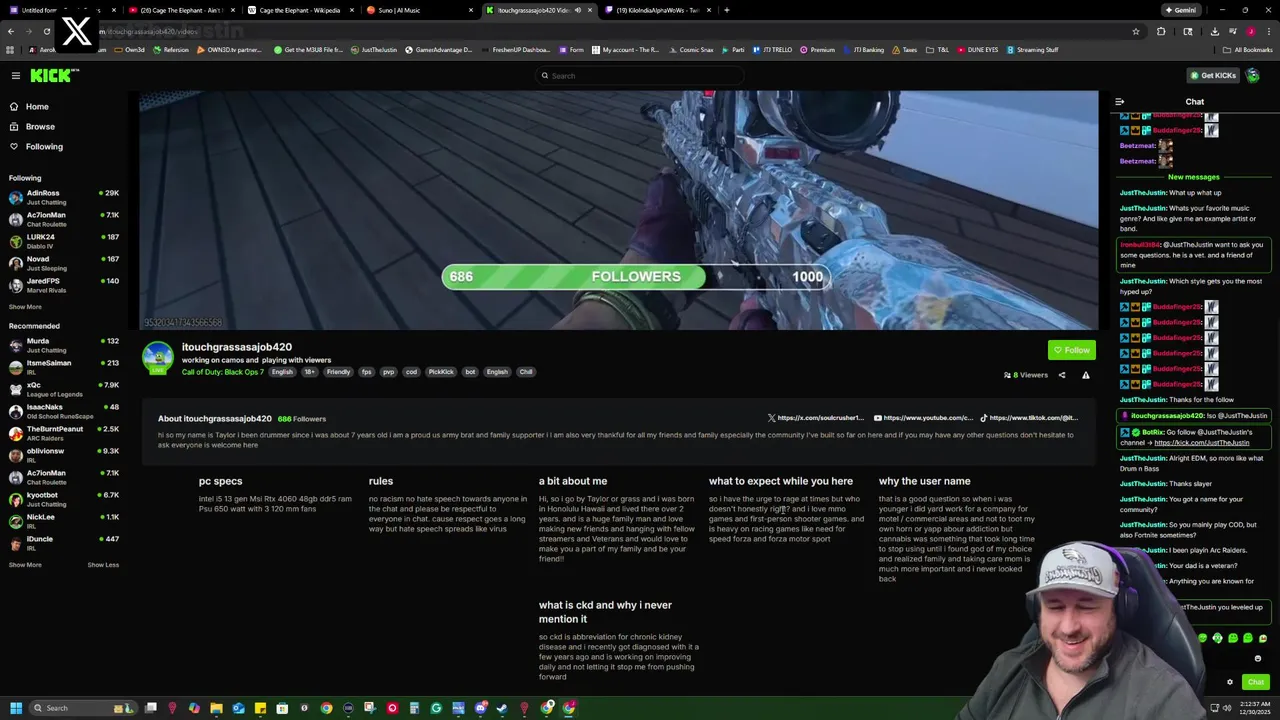Viewport: 1280px width, 720px height.
Task: Click the taskbar volume speaker icon
Action: click(x=1227, y=708)
